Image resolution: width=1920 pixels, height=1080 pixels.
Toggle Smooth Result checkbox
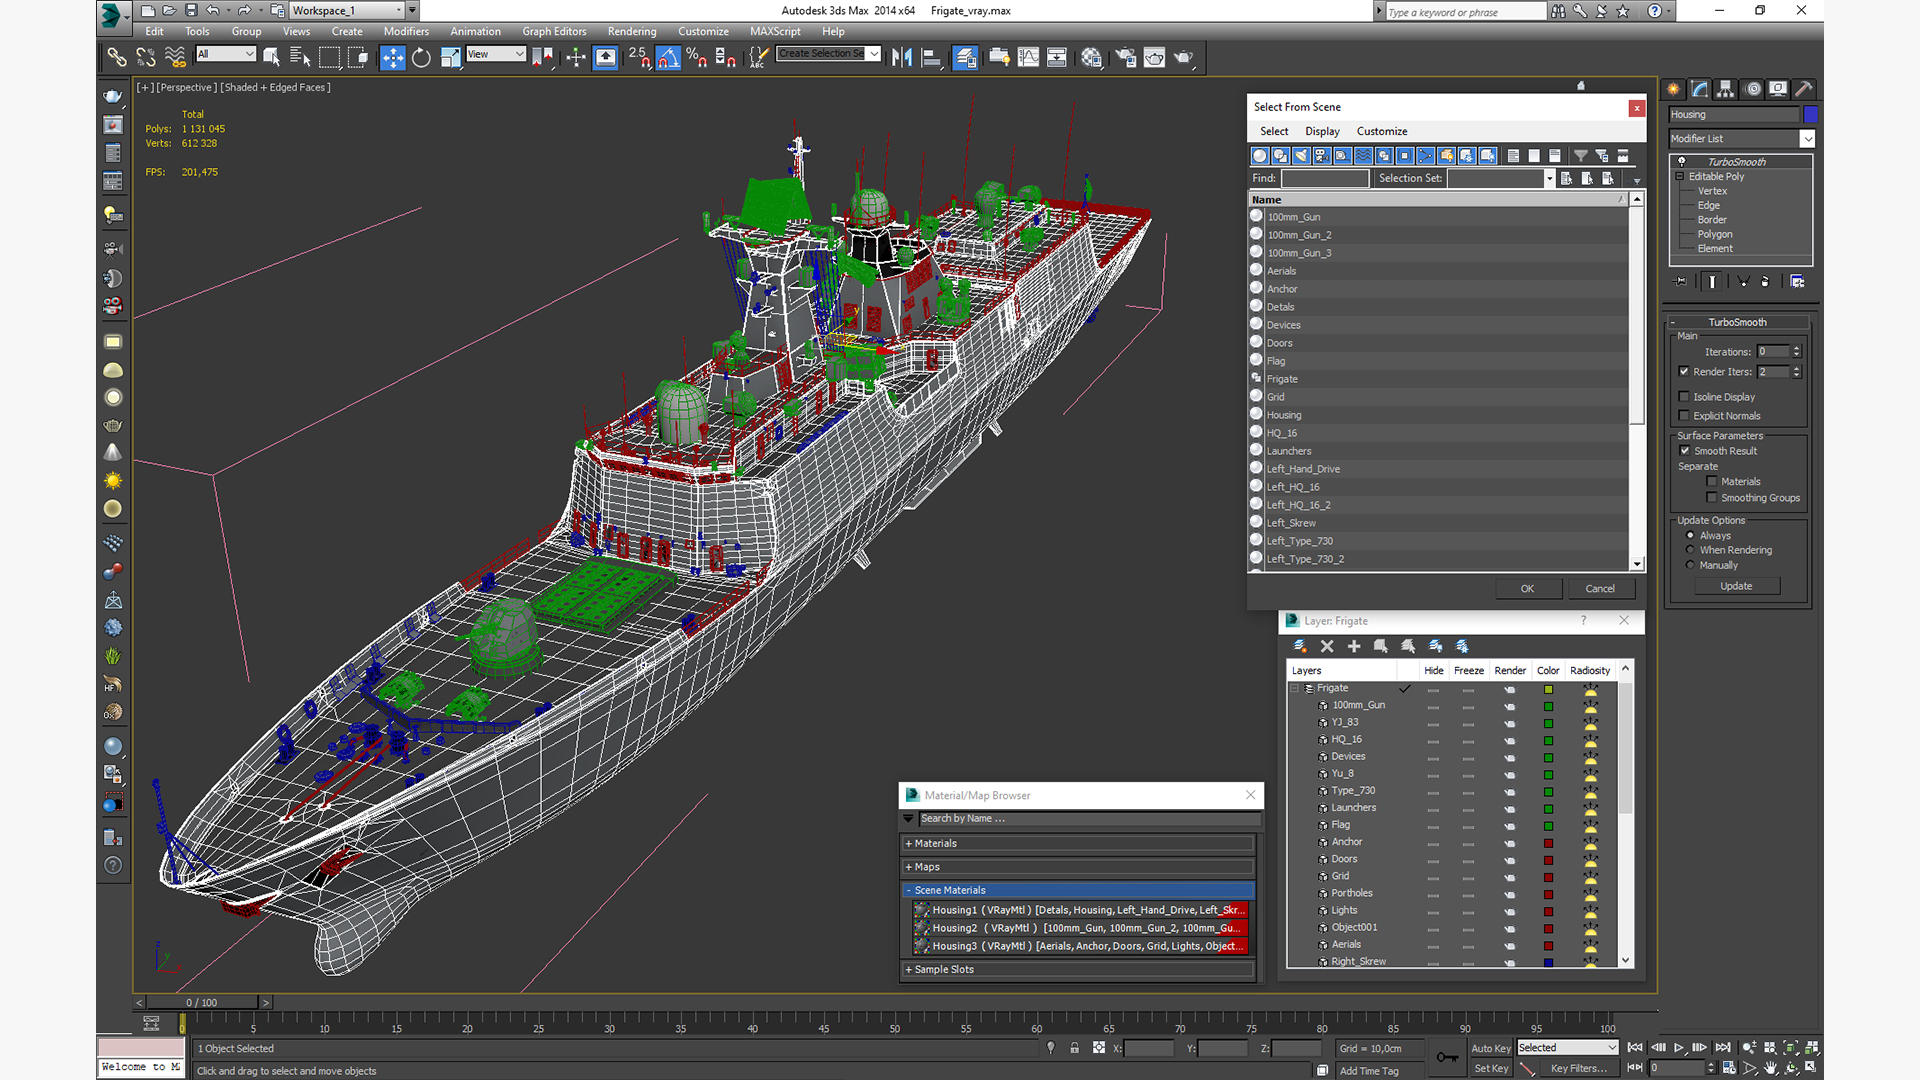1685,451
